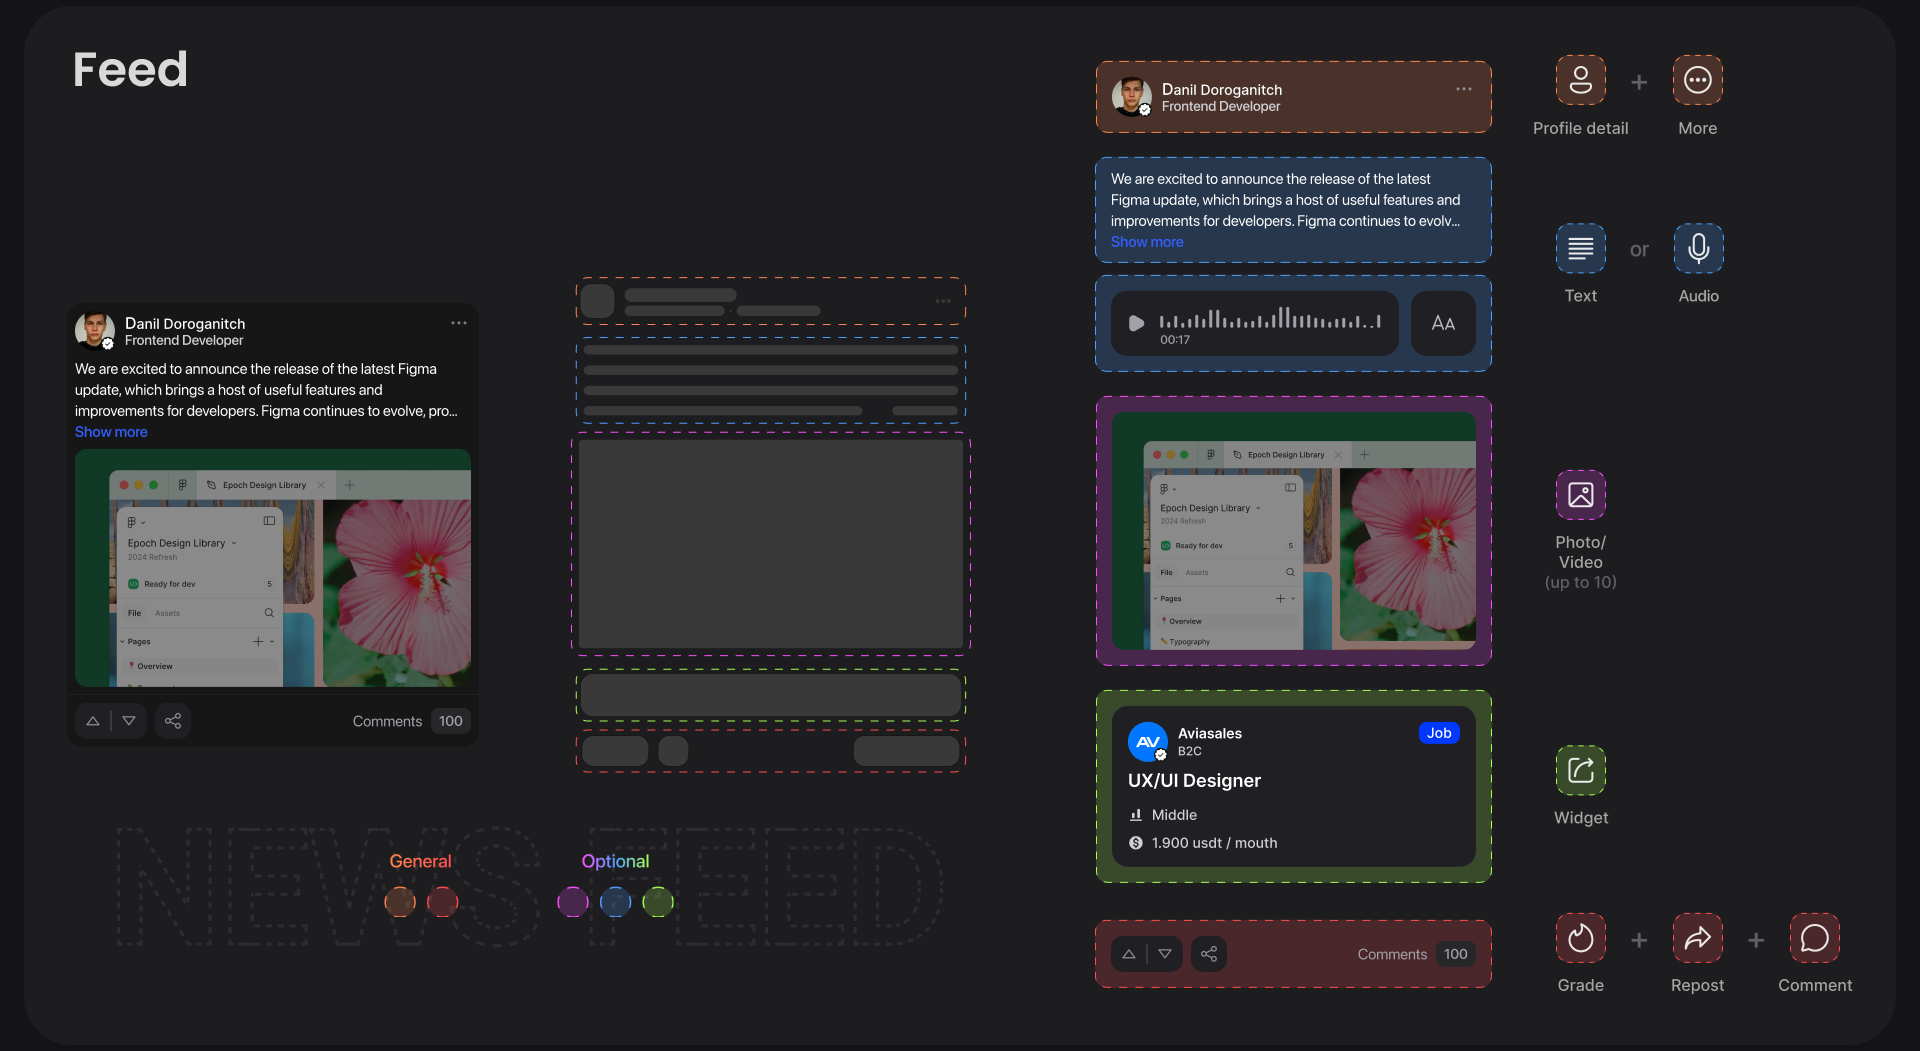Expand Show more in blue text block
This screenshot has height=1051, width=1920.
pos(1146,242)
